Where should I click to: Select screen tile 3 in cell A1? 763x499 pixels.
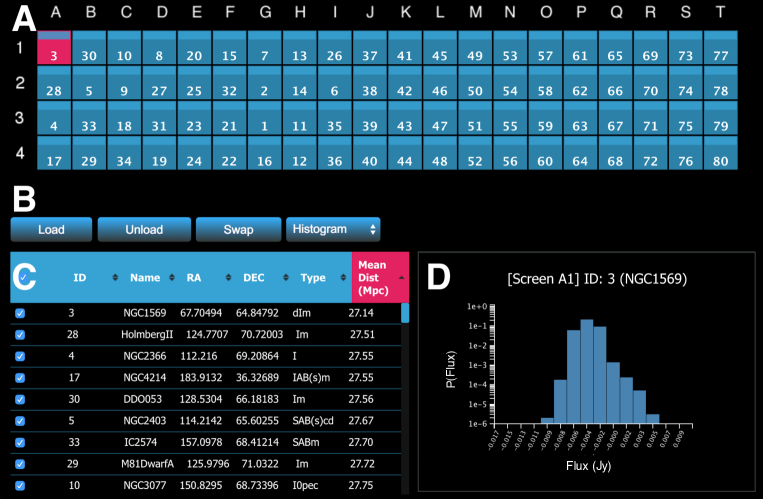coord(54,48)
